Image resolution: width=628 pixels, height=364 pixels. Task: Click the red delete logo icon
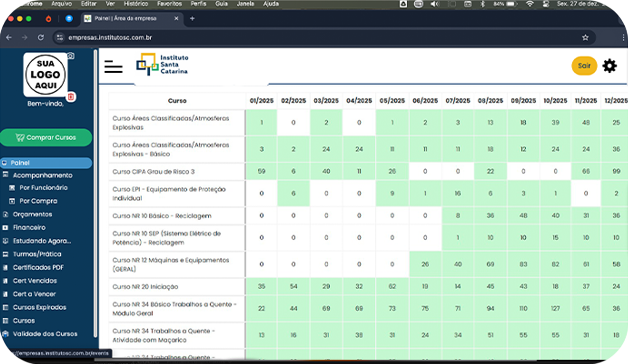click(x=71, y=97)
